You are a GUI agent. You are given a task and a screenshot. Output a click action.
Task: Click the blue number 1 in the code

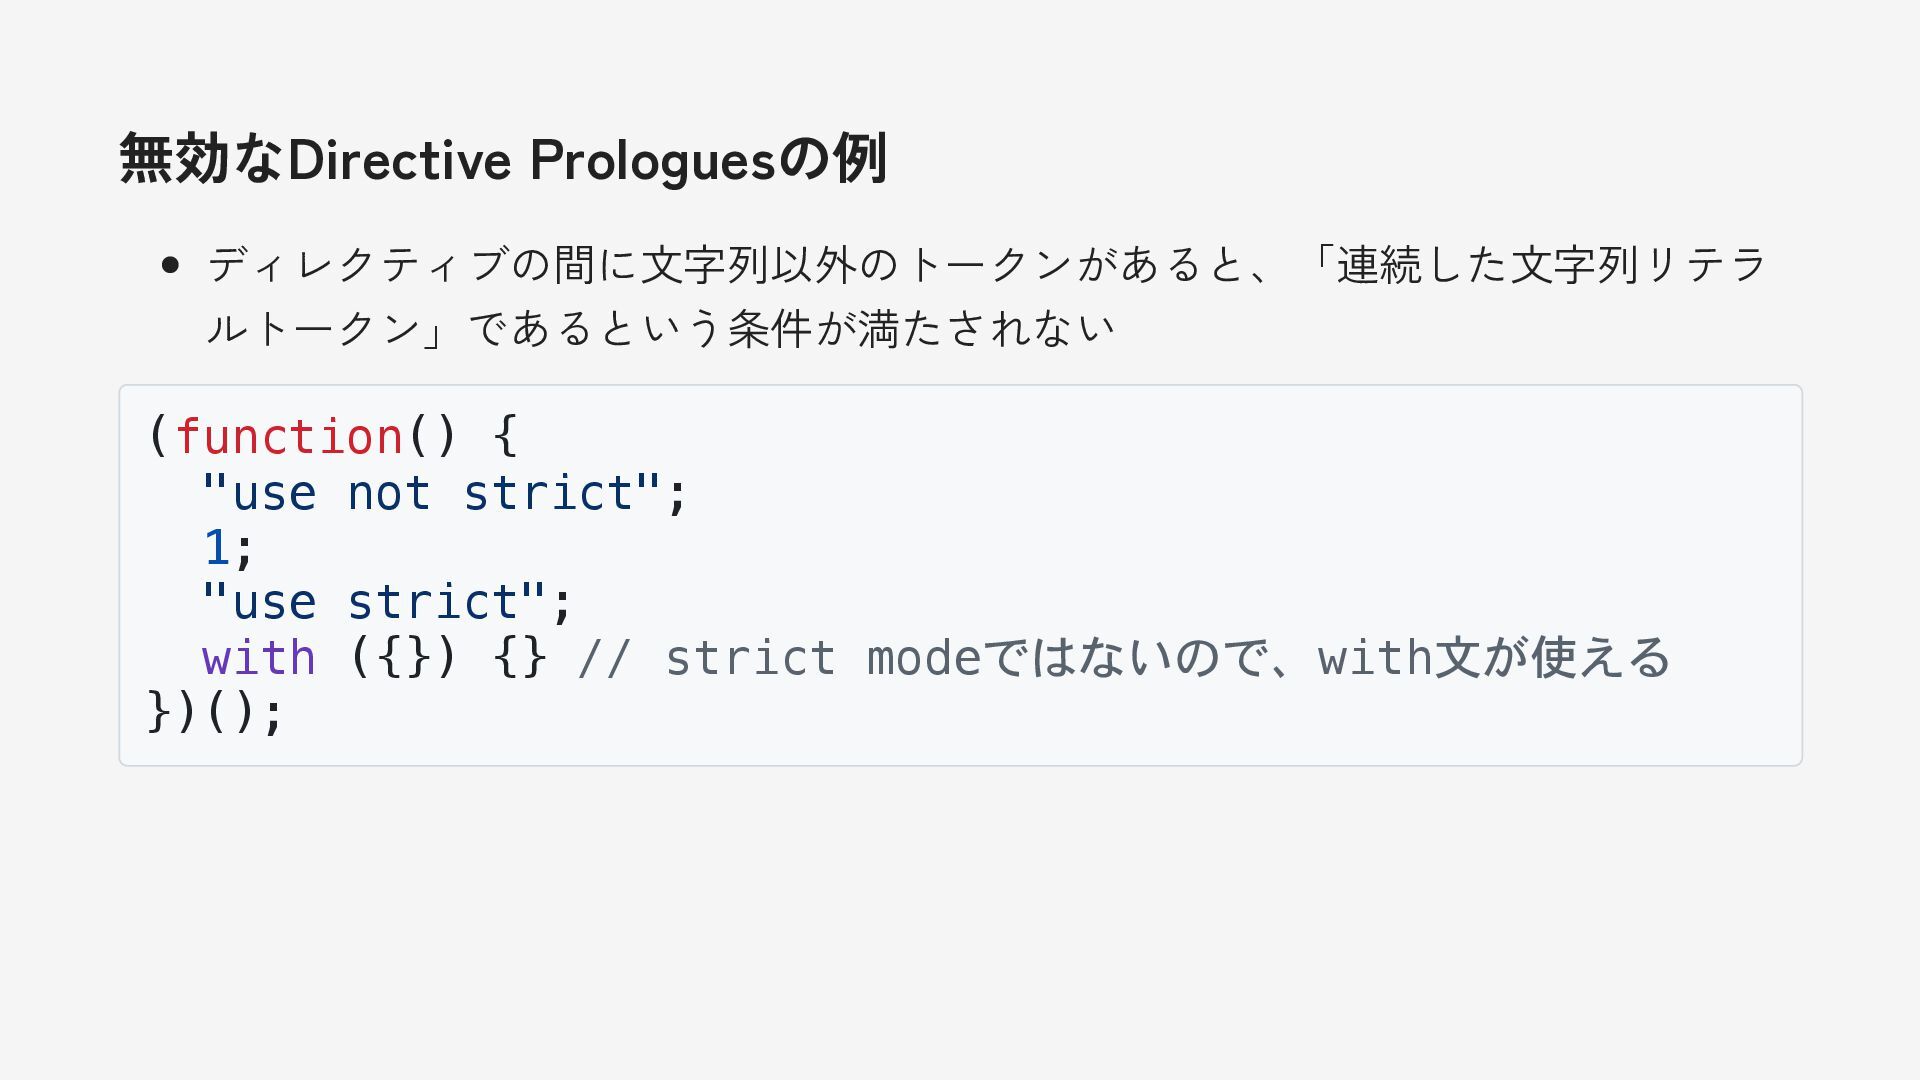pyautogui.click(x=216, y=548)
